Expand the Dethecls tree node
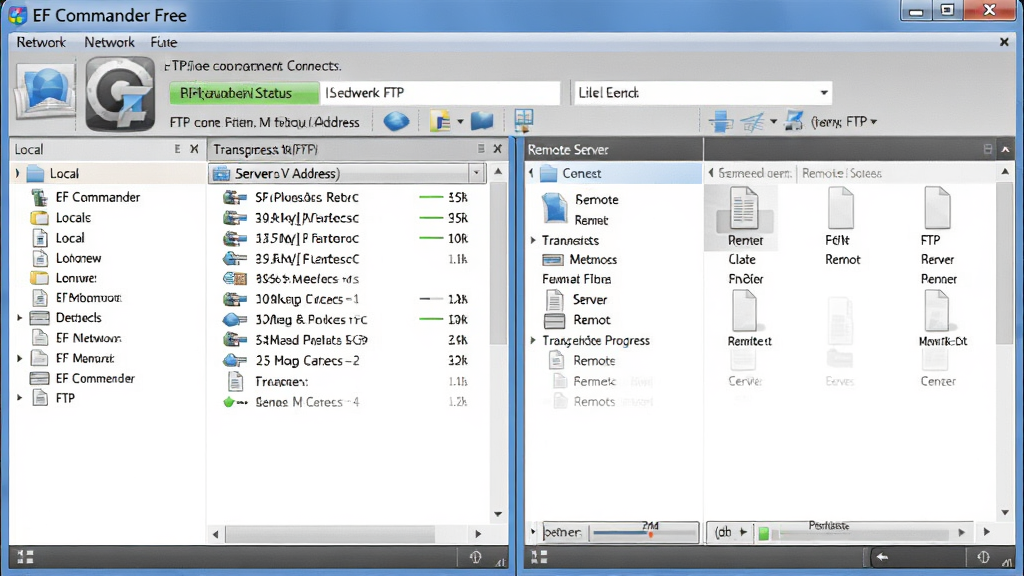Image resolution: width=1024 pixels, height=576 pixels. click(19, 318)
